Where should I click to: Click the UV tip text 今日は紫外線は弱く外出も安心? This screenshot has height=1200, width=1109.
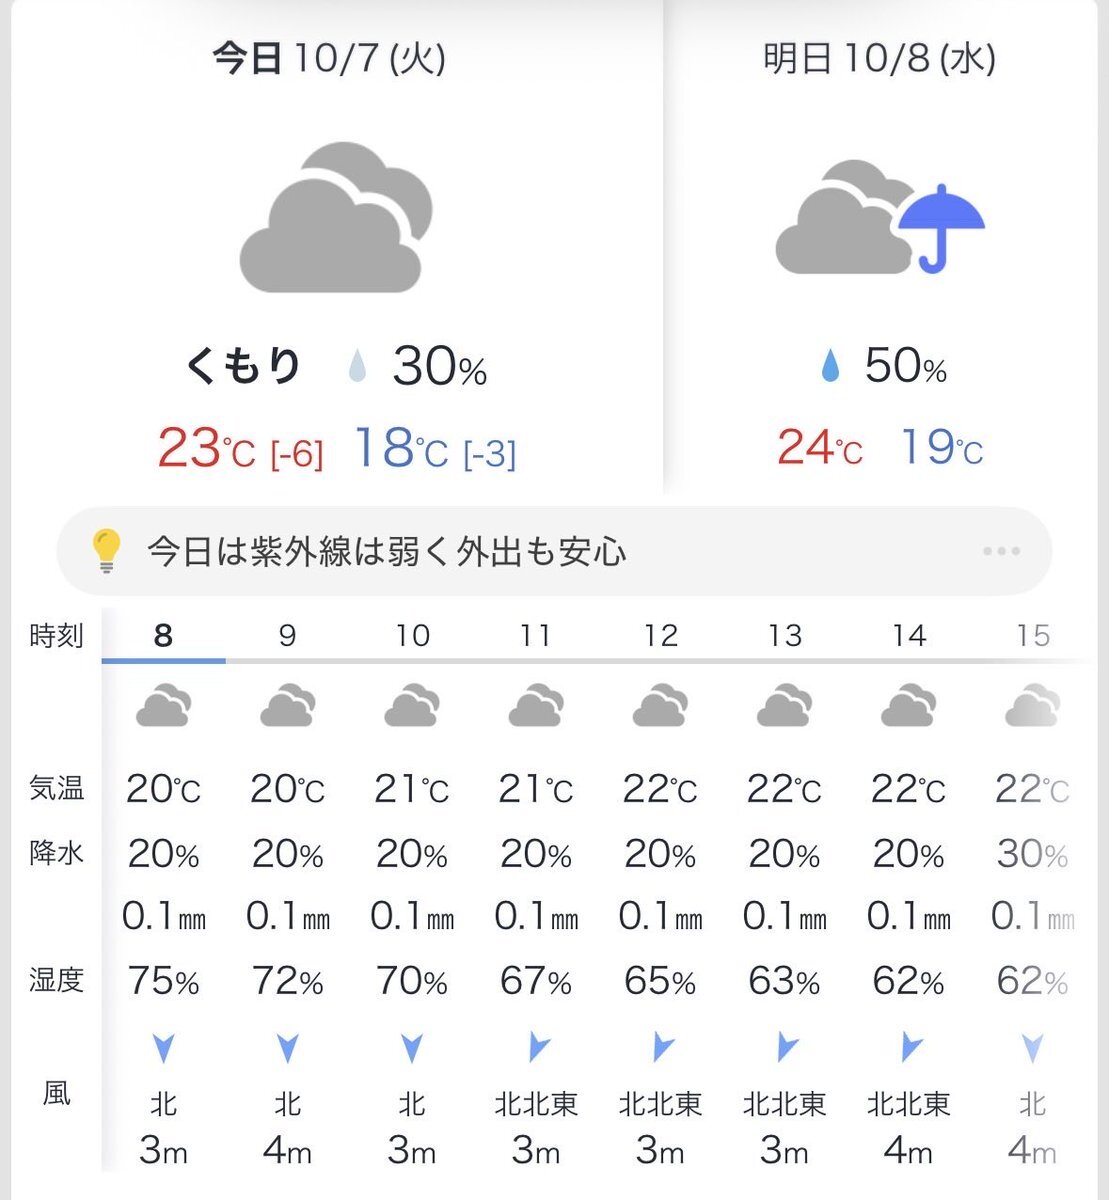pos(386,551)
